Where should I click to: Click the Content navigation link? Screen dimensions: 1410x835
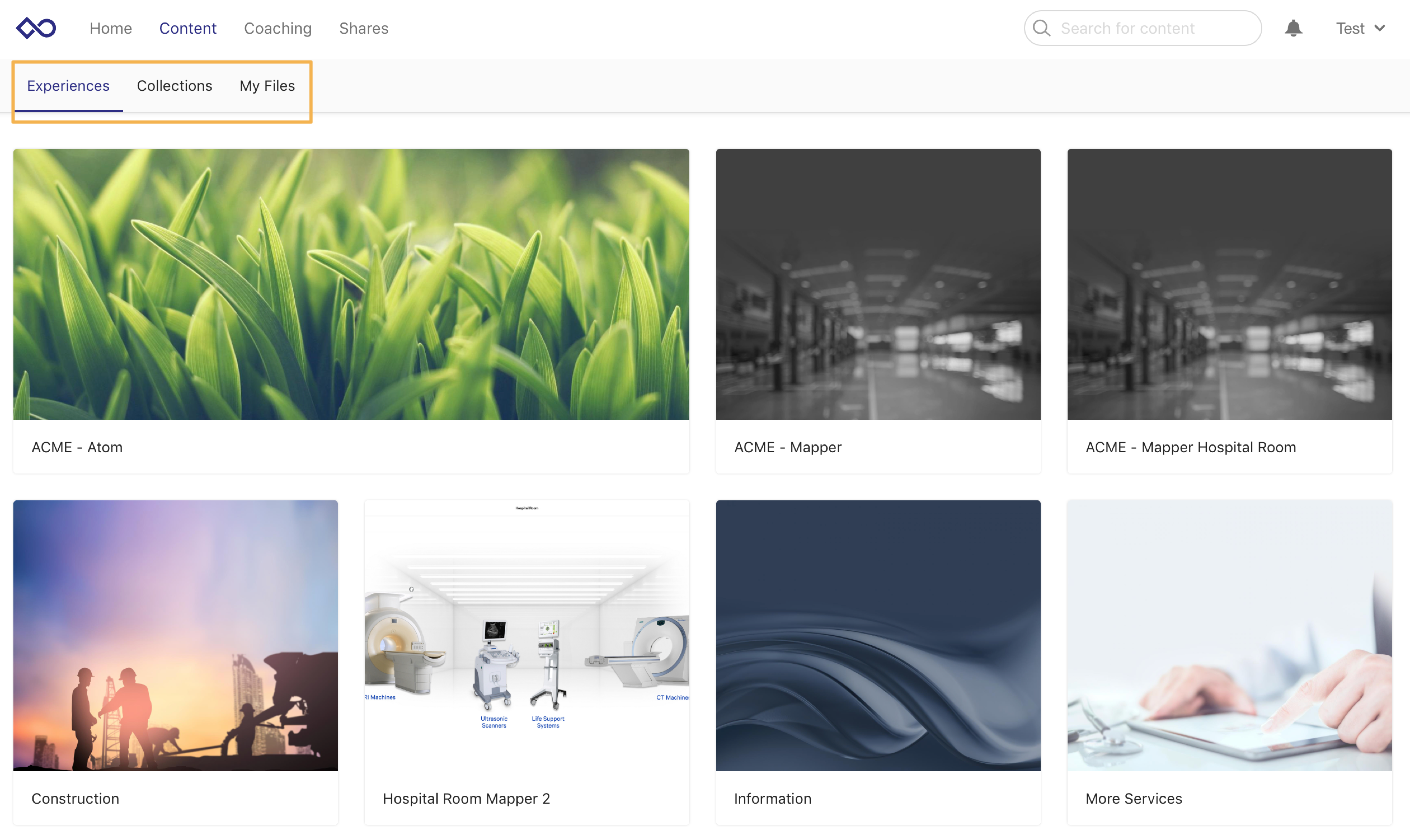(x=188, y=28)
